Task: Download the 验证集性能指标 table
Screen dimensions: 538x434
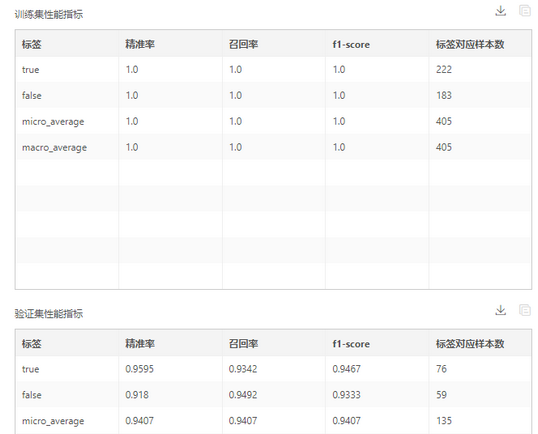Action: [x=501, y=310]
